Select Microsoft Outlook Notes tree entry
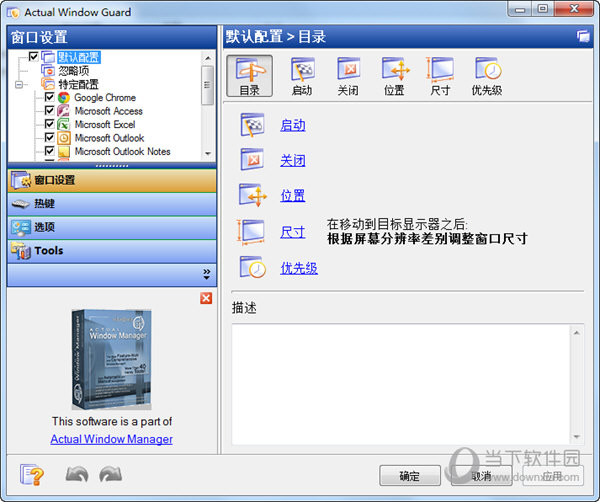The image size is (600, 502). [122, 151]
